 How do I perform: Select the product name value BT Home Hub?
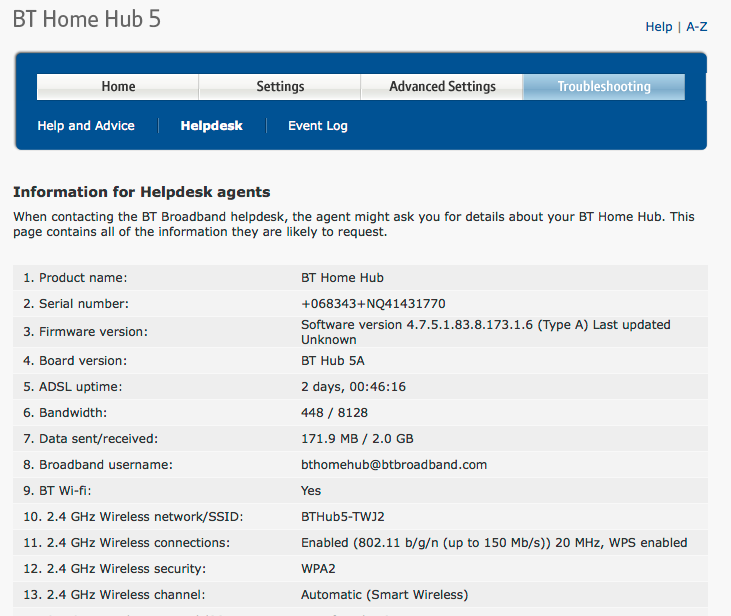point(342,278)
